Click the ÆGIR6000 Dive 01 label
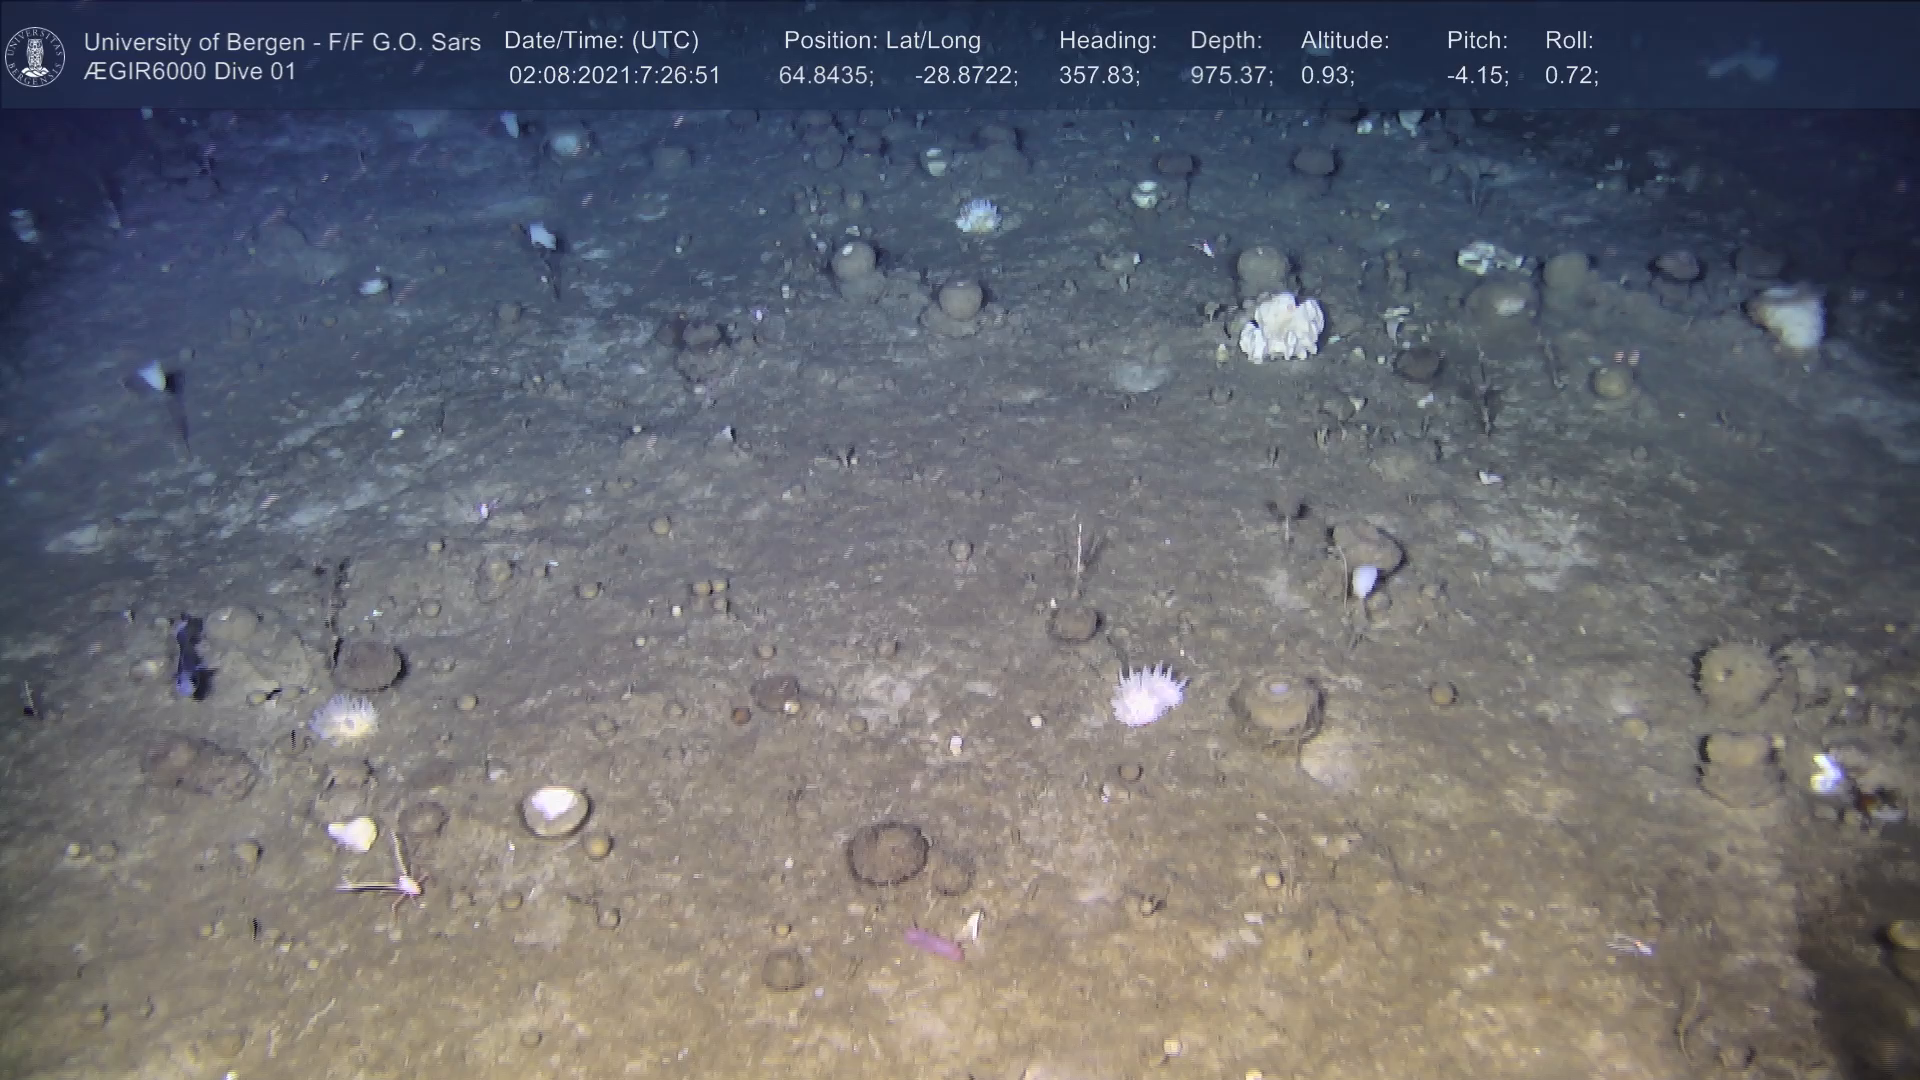 tap(190, 72)
